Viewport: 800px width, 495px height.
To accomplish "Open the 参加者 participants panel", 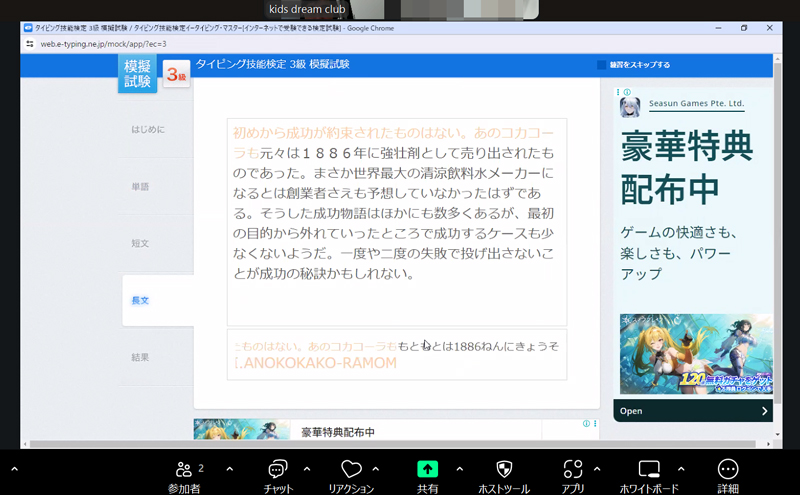I will pos(183,469).
